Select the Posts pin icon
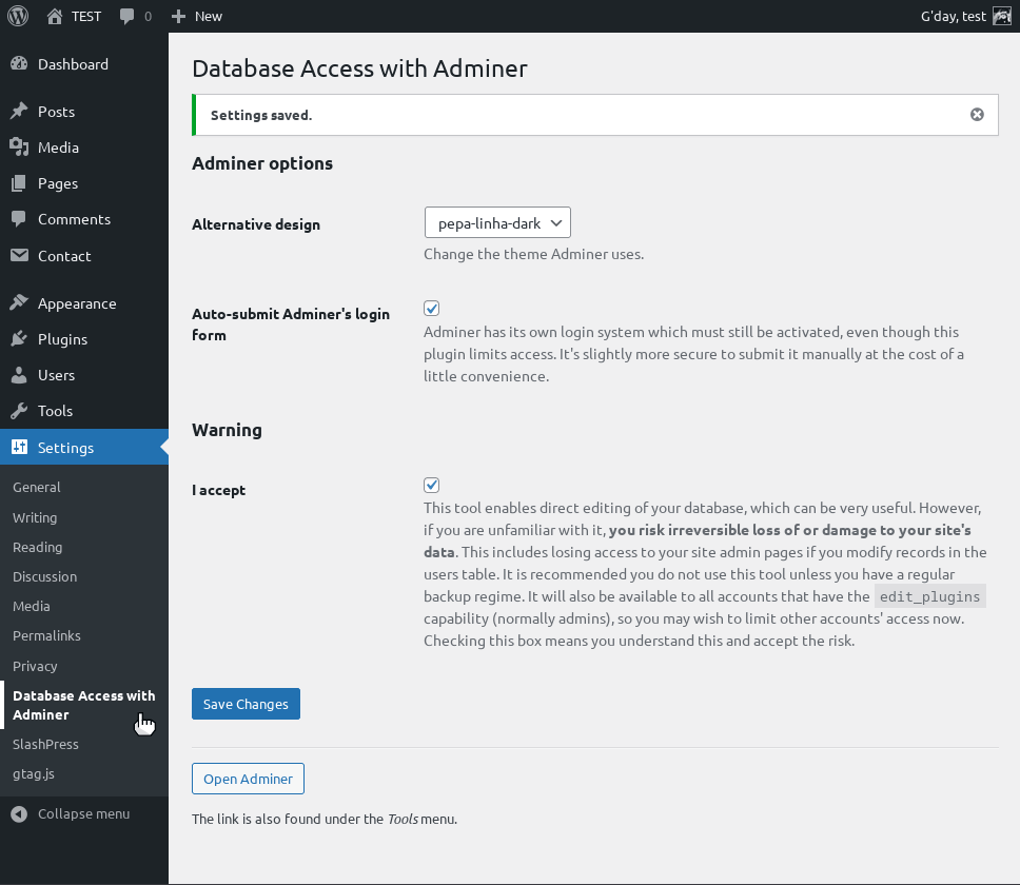Image resolution: width=1020 pixels, height=885 pixels. click(x=20, y=111)
